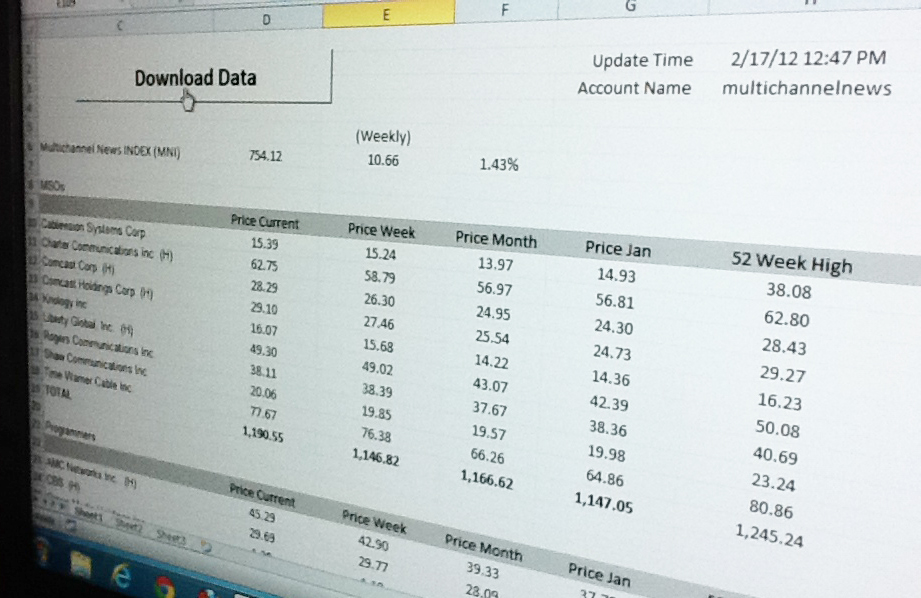Switch to the Sheet2 tab
The image size is (921, 598).
(x=129, y=526)
